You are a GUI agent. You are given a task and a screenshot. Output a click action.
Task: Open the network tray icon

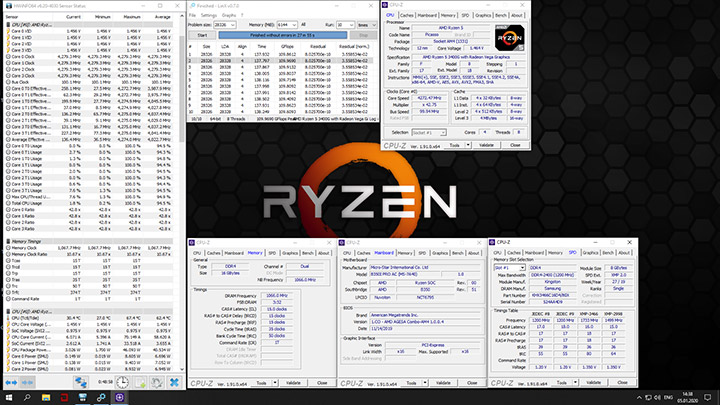[648, 398]
